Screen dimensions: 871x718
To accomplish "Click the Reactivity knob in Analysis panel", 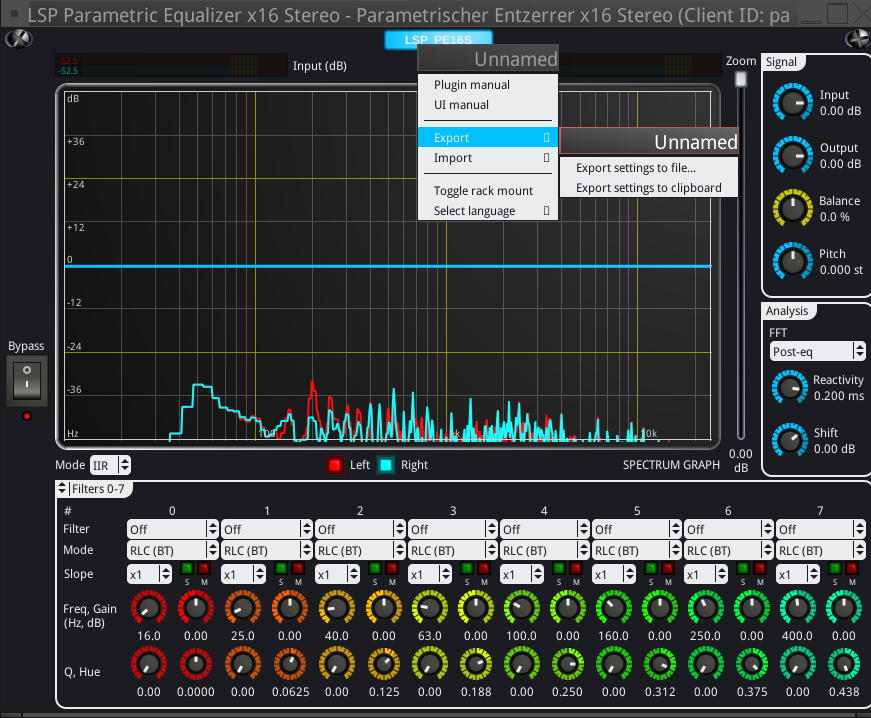I will 790,387.
